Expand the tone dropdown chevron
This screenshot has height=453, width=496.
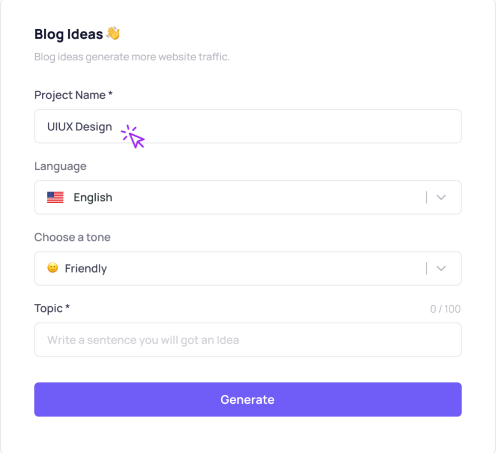441,268
